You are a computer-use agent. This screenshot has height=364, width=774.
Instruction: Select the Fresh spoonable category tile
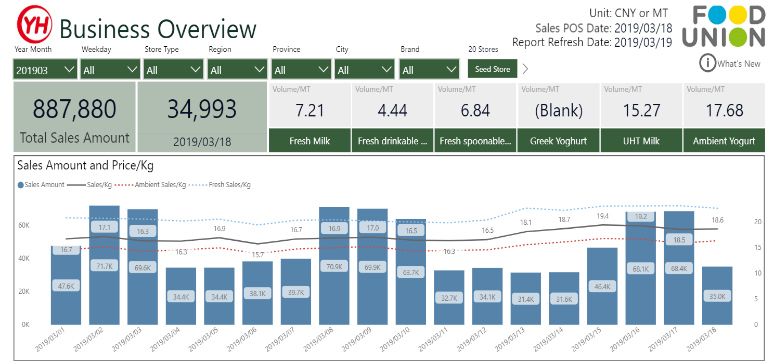475,141
